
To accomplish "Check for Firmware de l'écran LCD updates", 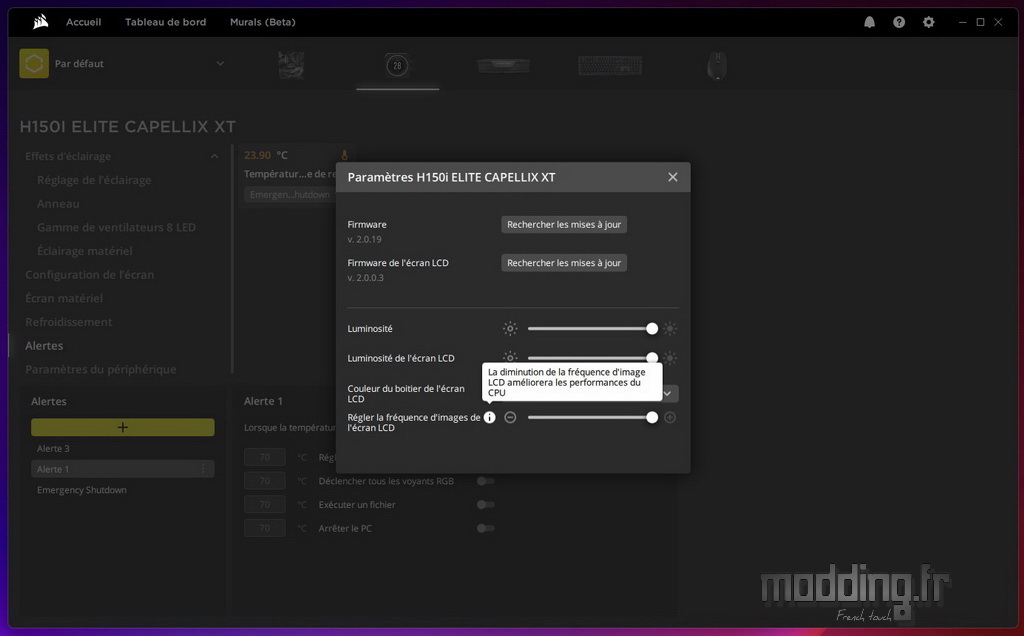I will click(564, 263).
